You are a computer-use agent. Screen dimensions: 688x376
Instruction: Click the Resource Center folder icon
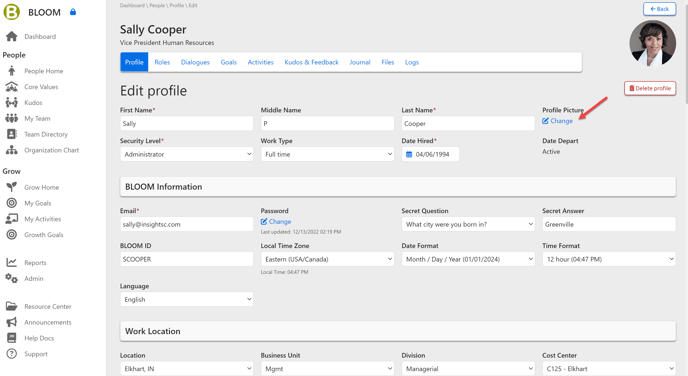[12, 306]
